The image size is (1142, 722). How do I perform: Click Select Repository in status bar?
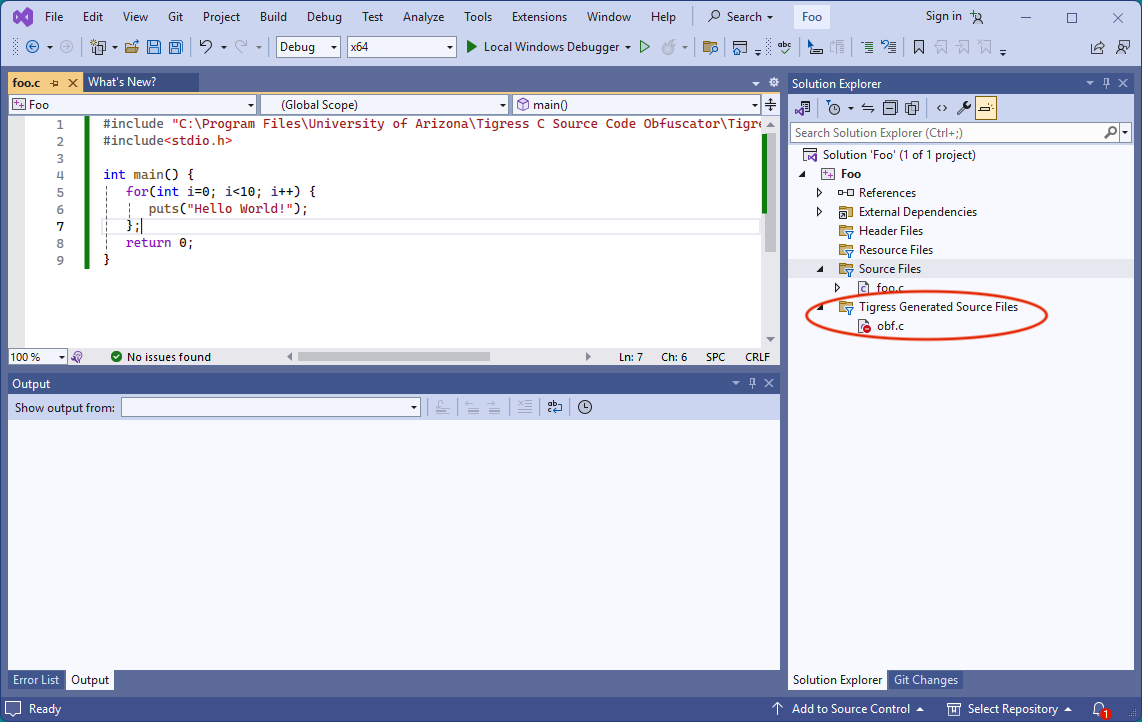1012,709
